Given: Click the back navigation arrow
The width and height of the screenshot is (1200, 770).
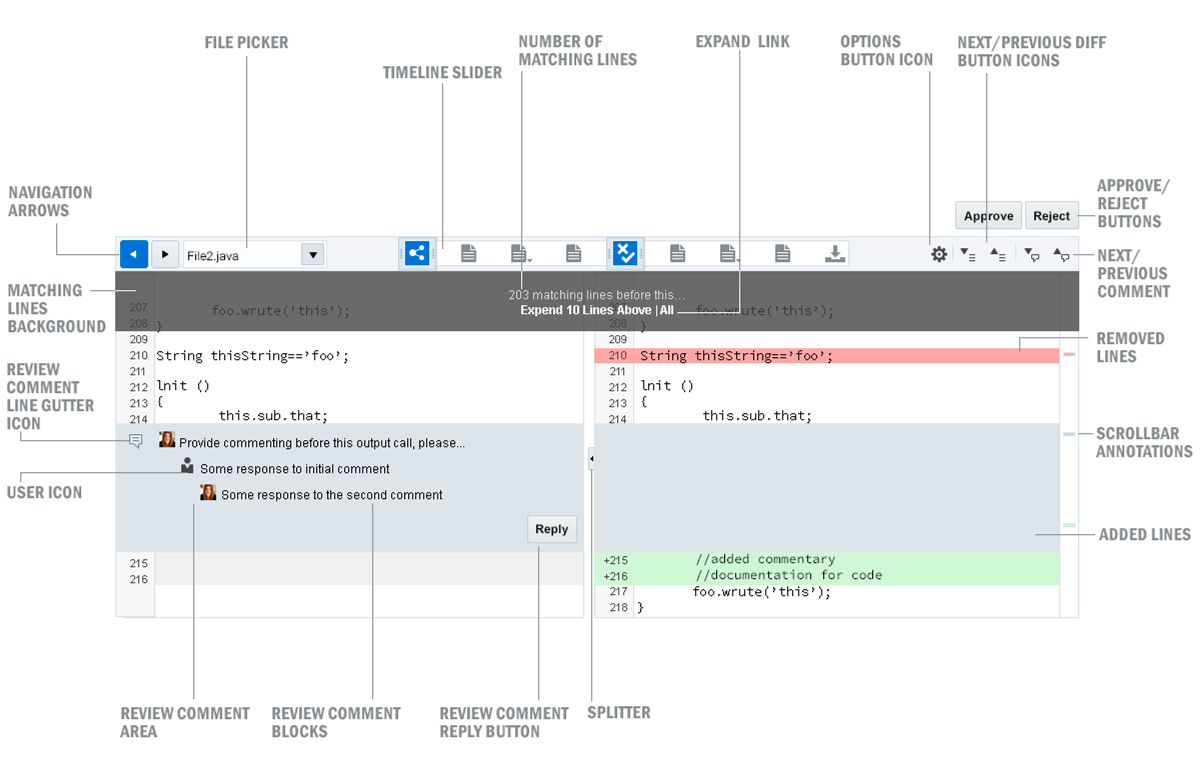Looking at the screenshot, I should tap(134, 254).
